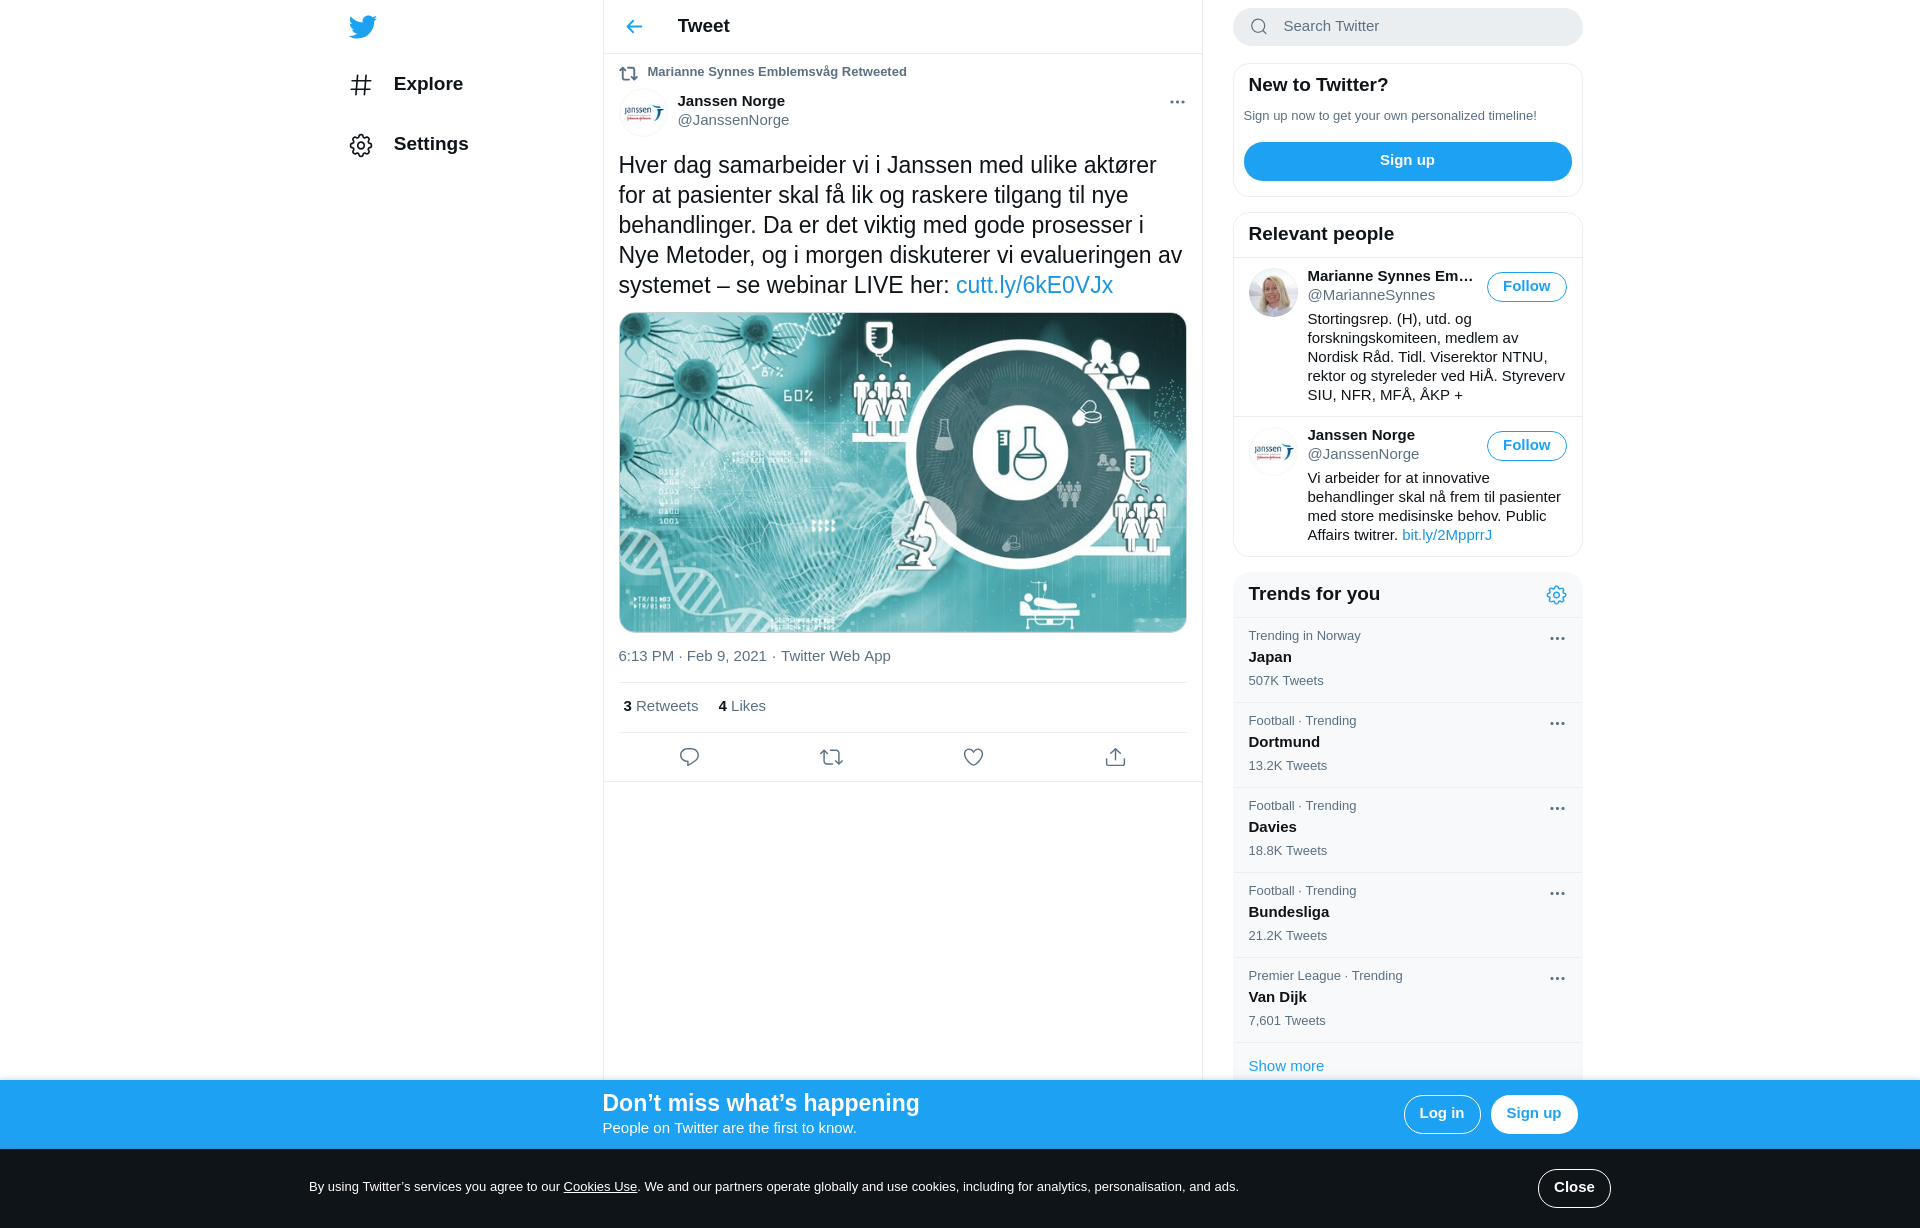The height and width of the screenshot is (1228, 1920).
Task: Click the reply speech bubble icon
Action: (x=689, y=757)
